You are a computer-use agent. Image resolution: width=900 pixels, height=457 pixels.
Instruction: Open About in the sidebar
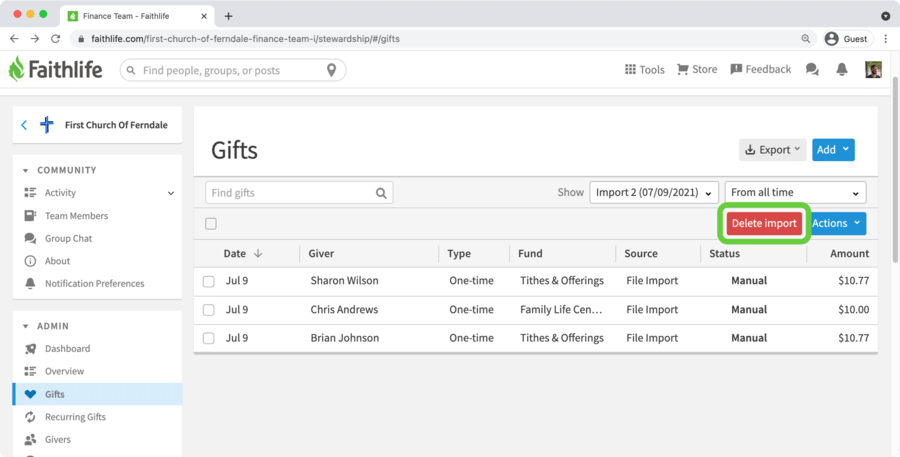[x=57, y=261]
